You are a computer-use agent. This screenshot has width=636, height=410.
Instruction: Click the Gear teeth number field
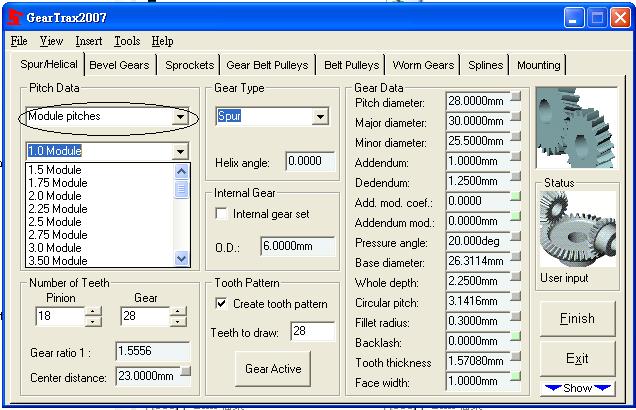(x=145, y=316)
